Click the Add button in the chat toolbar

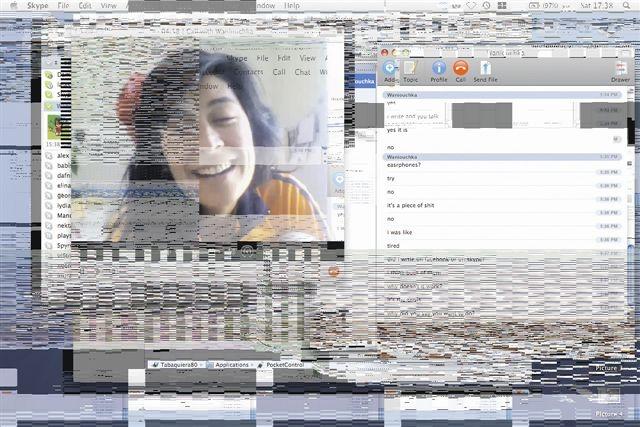(390, 71)
